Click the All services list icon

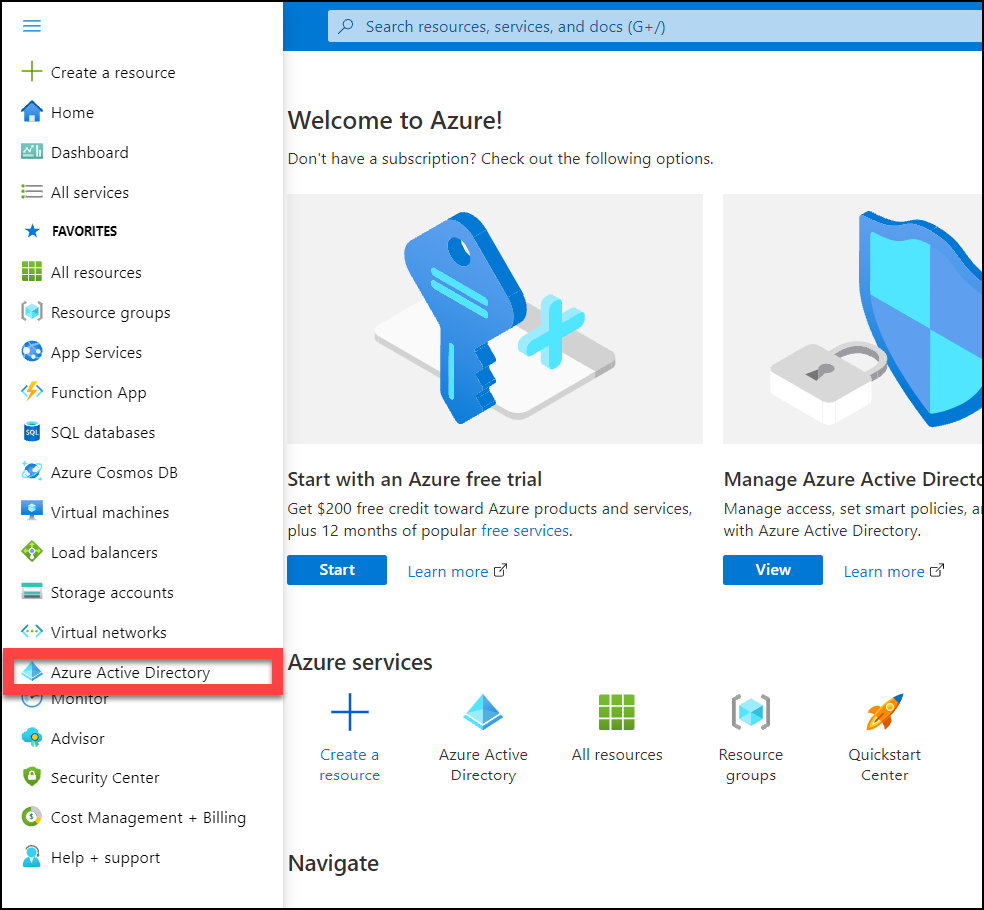31,191
